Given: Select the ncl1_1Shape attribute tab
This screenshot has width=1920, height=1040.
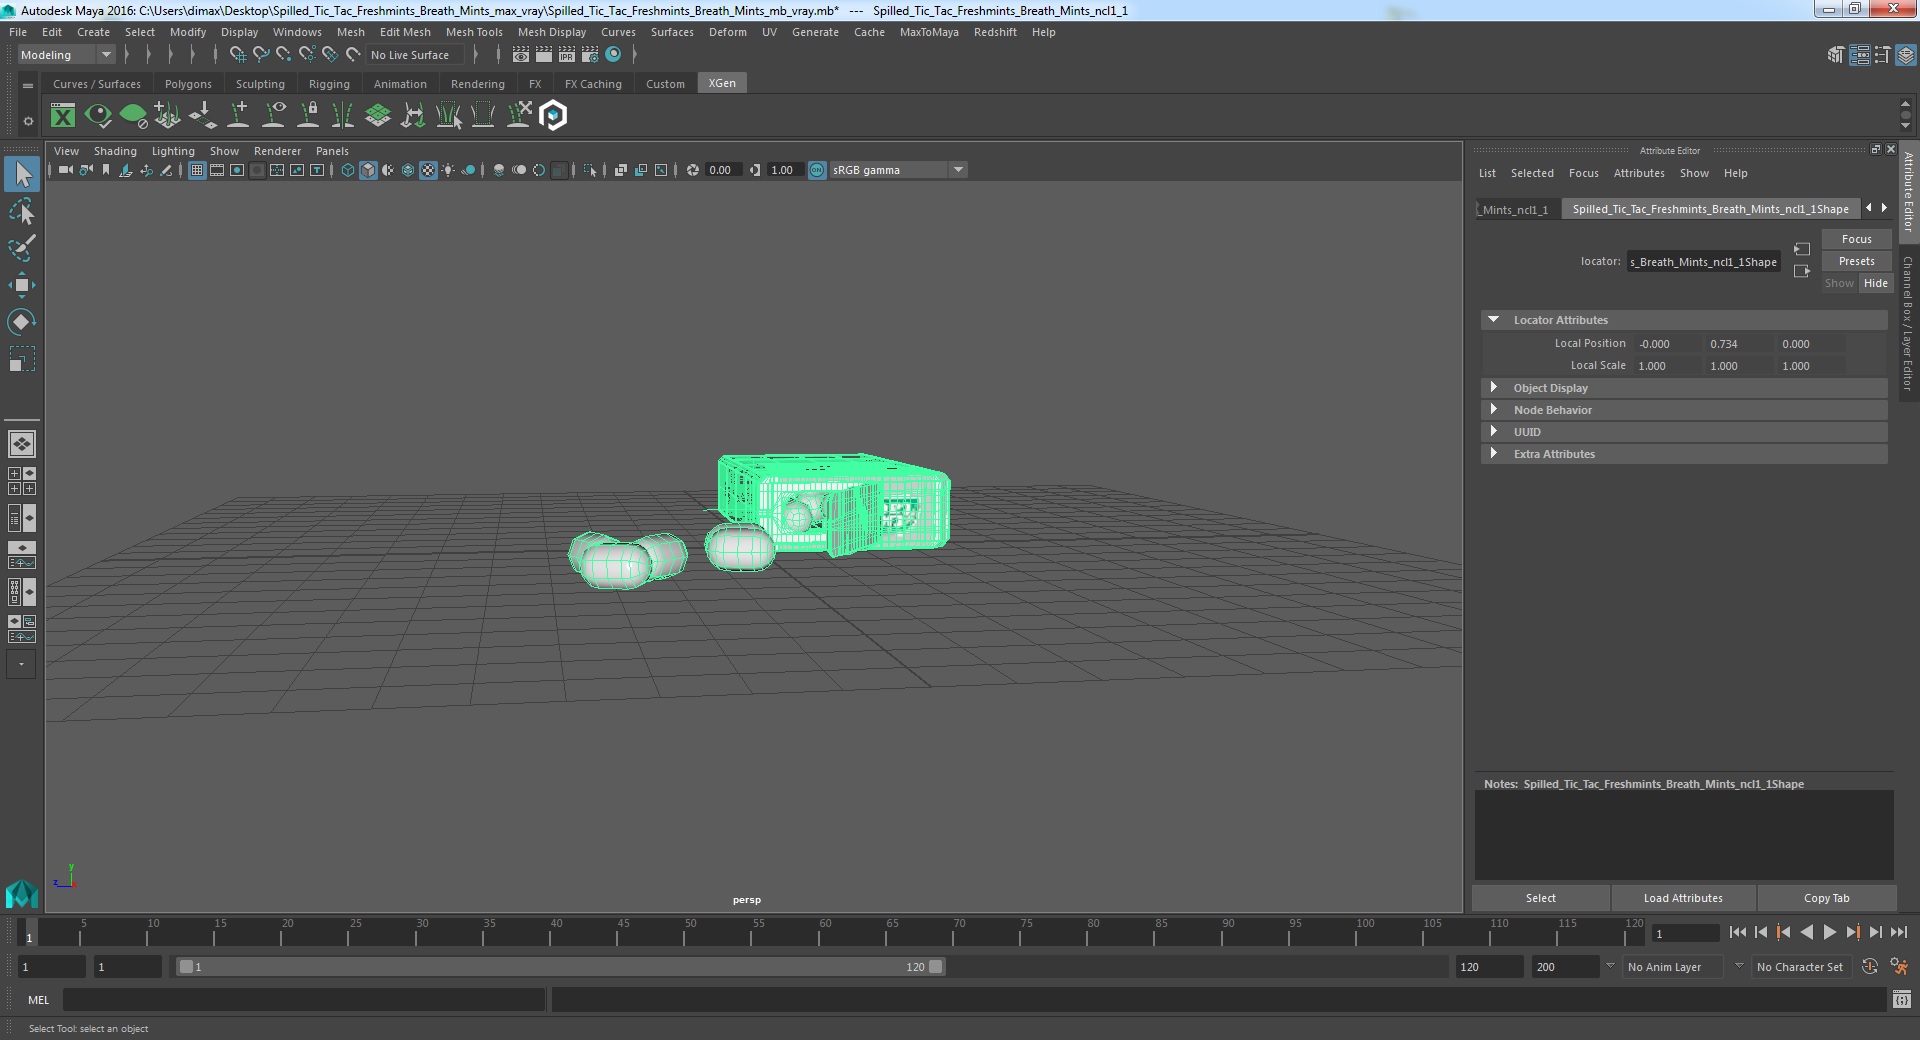Looking at the screenshot, I should point(1710,209).
